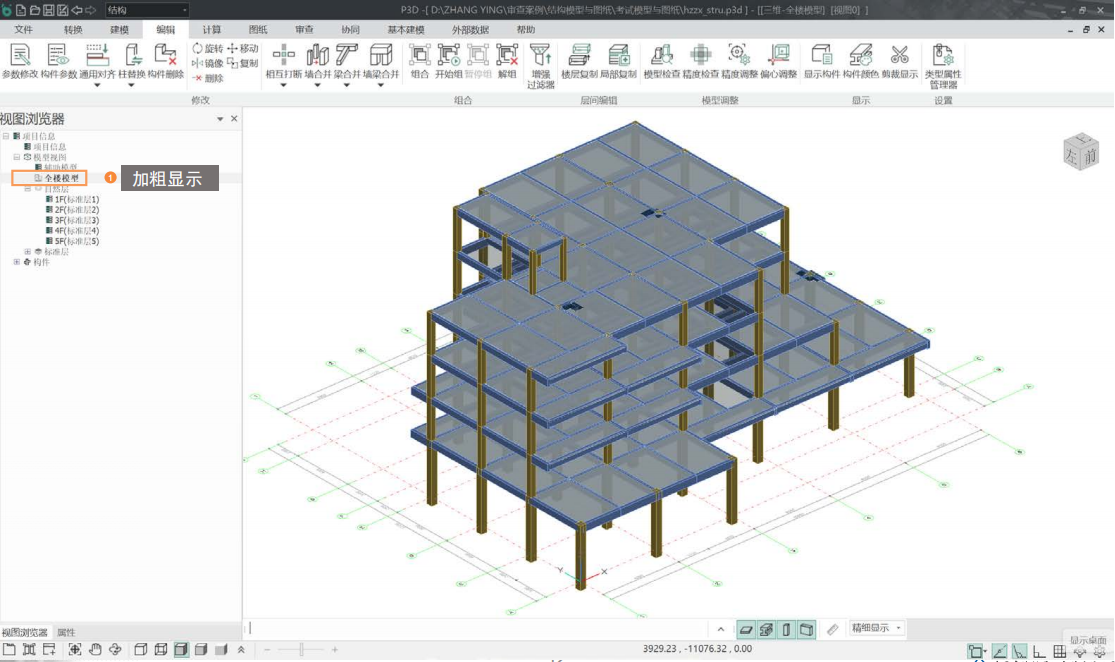Select the 楼层复制 floor copy tool
1115x662 pixels.
pos(579,59)
